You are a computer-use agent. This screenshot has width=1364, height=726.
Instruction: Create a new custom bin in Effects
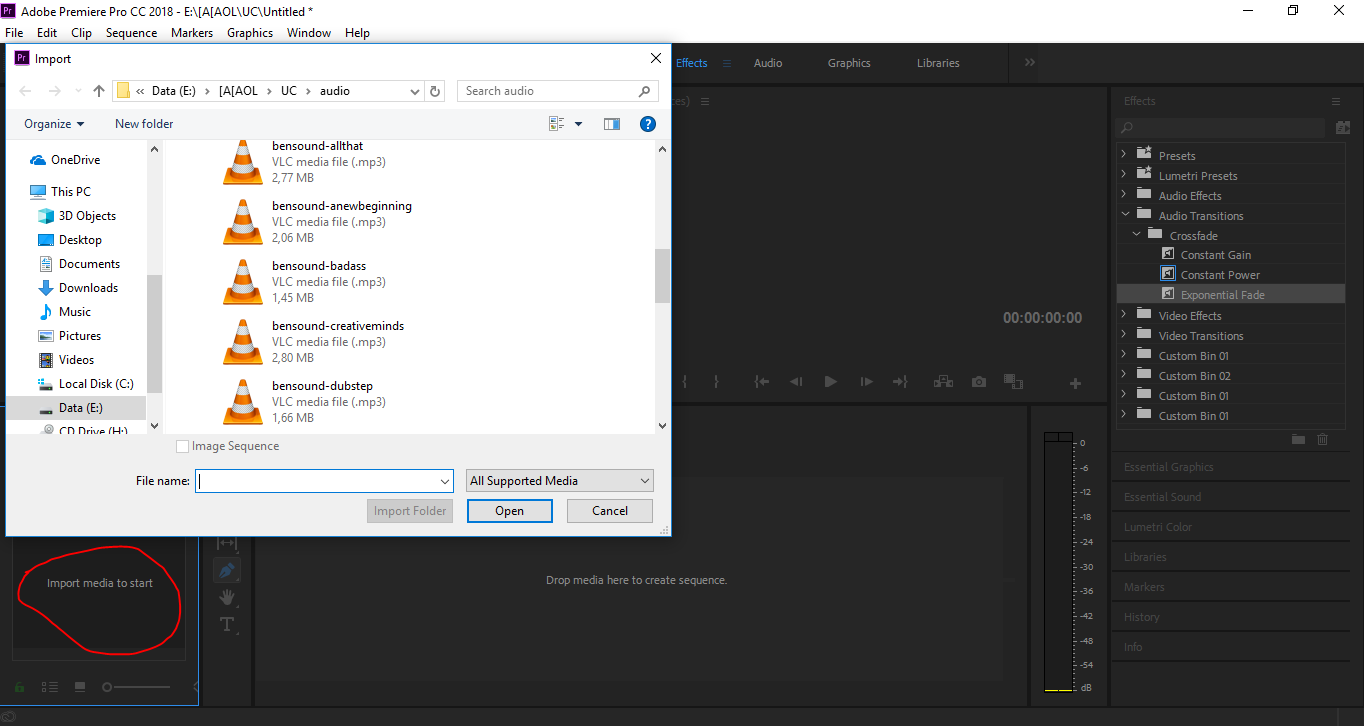[x=1298, y=439]
